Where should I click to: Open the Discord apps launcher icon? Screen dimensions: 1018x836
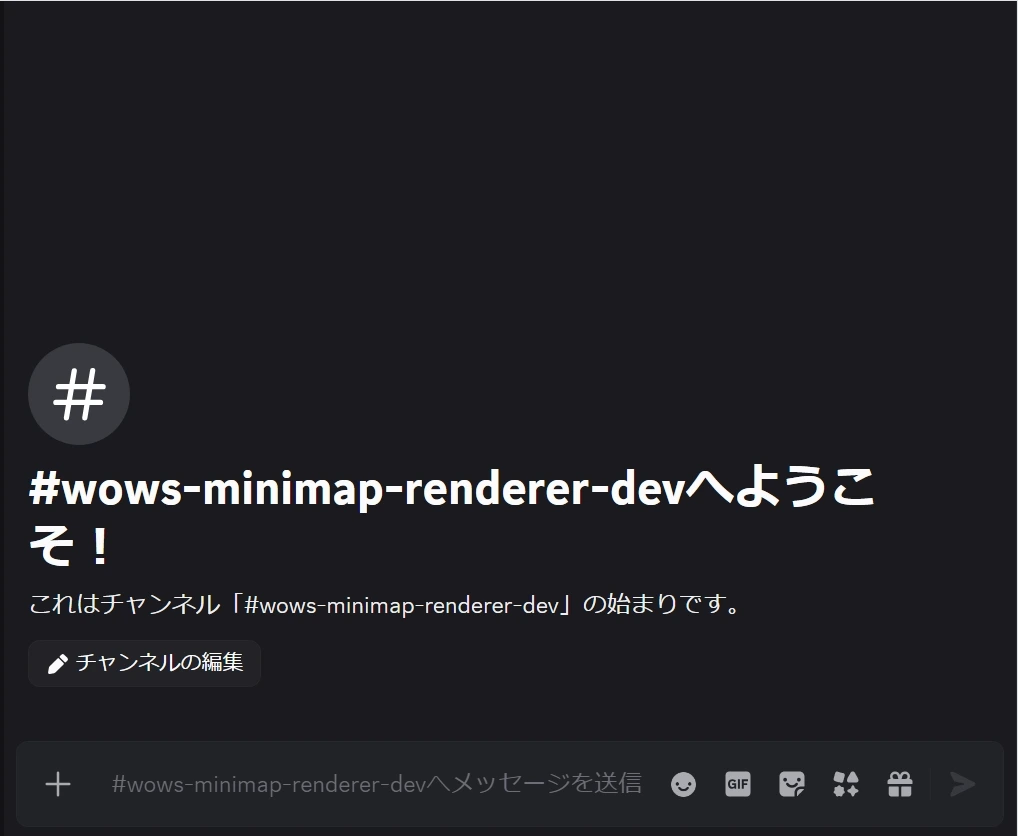[x=845, y=784]
